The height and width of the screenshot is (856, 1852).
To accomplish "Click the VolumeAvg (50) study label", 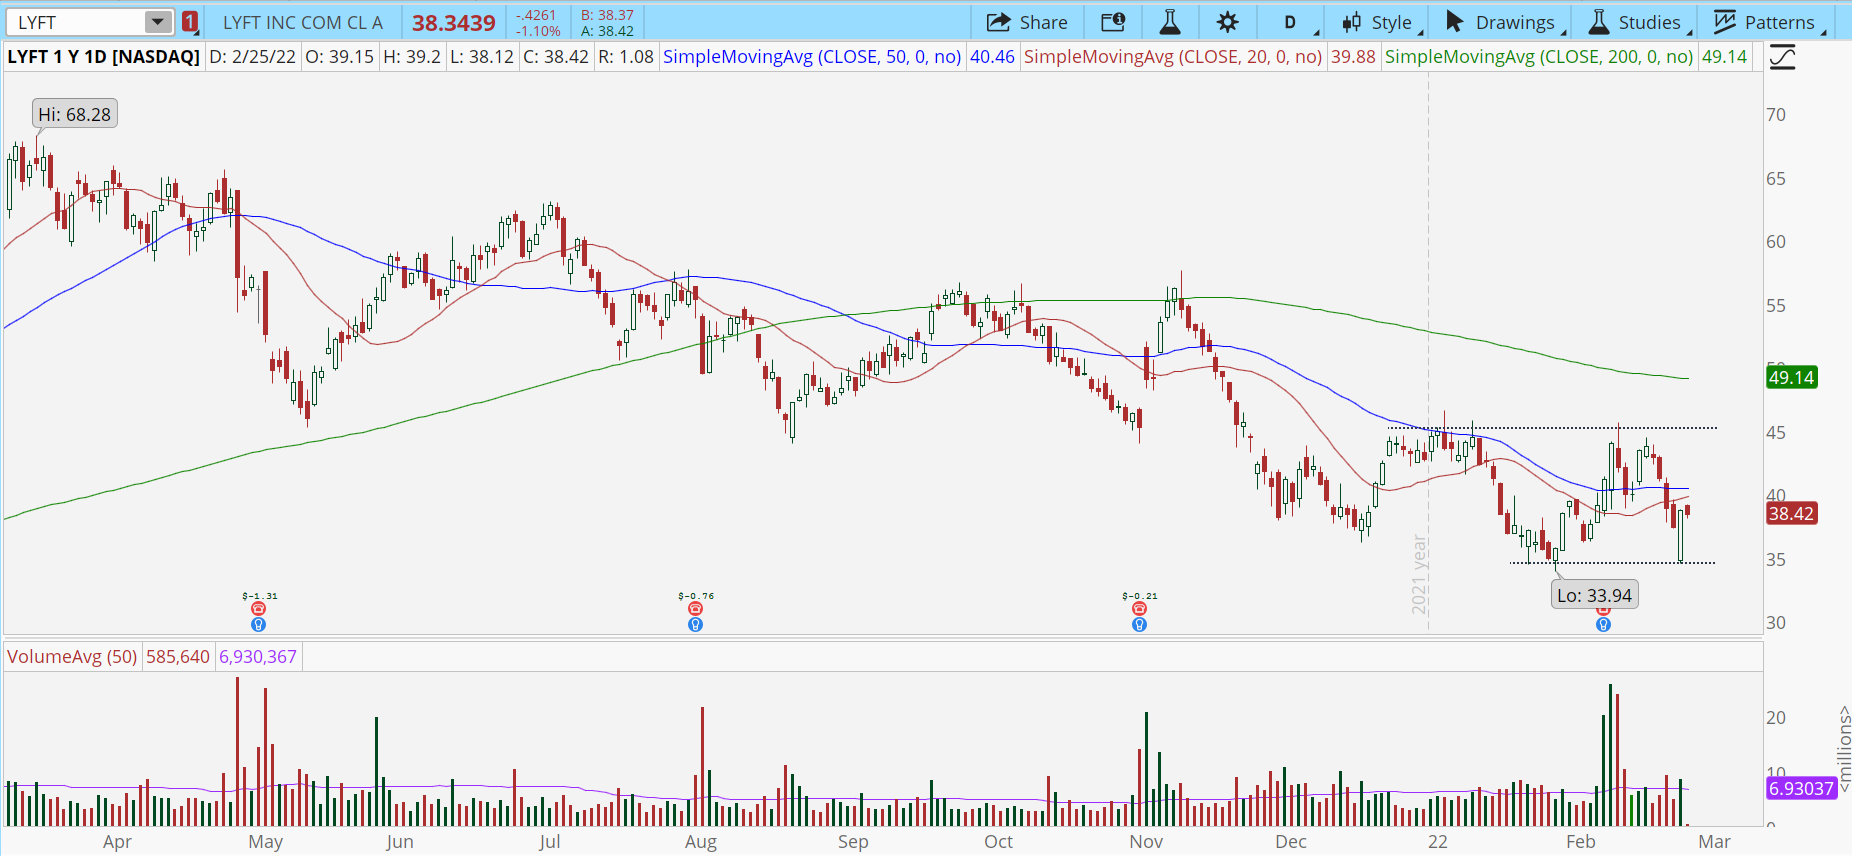I will tap(72, 657).
